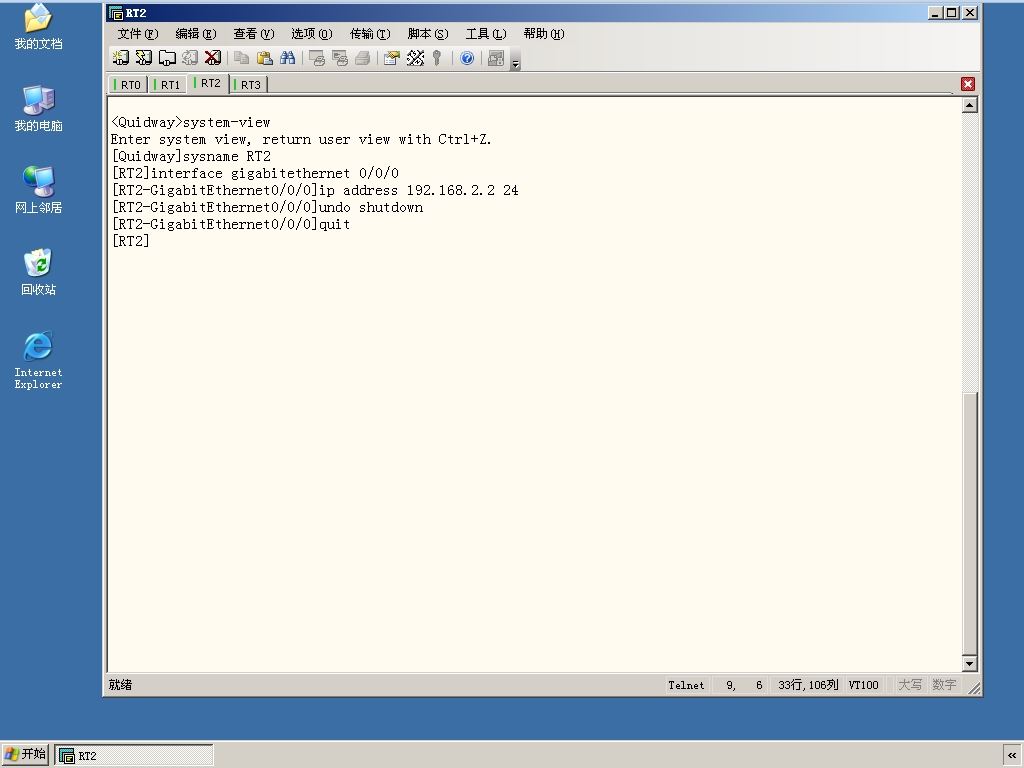The image size is (1024, 768).
Task: Click the 'undo shutdown' command line
Action: (267, 207)
